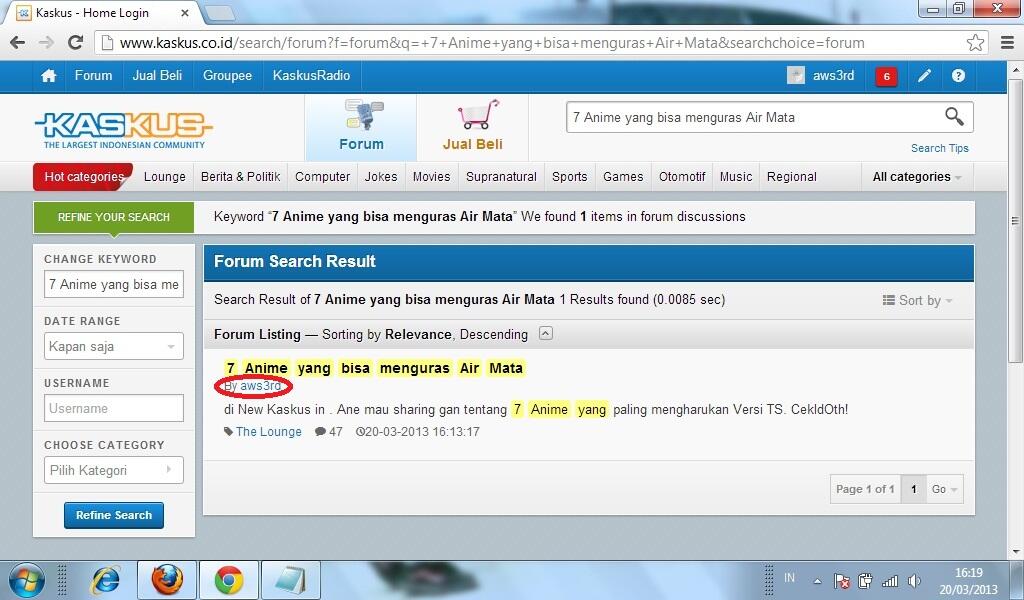Switch to Jual Beli search tab
Viewport: 1024px width, 600px height.
tap(473, 127)
